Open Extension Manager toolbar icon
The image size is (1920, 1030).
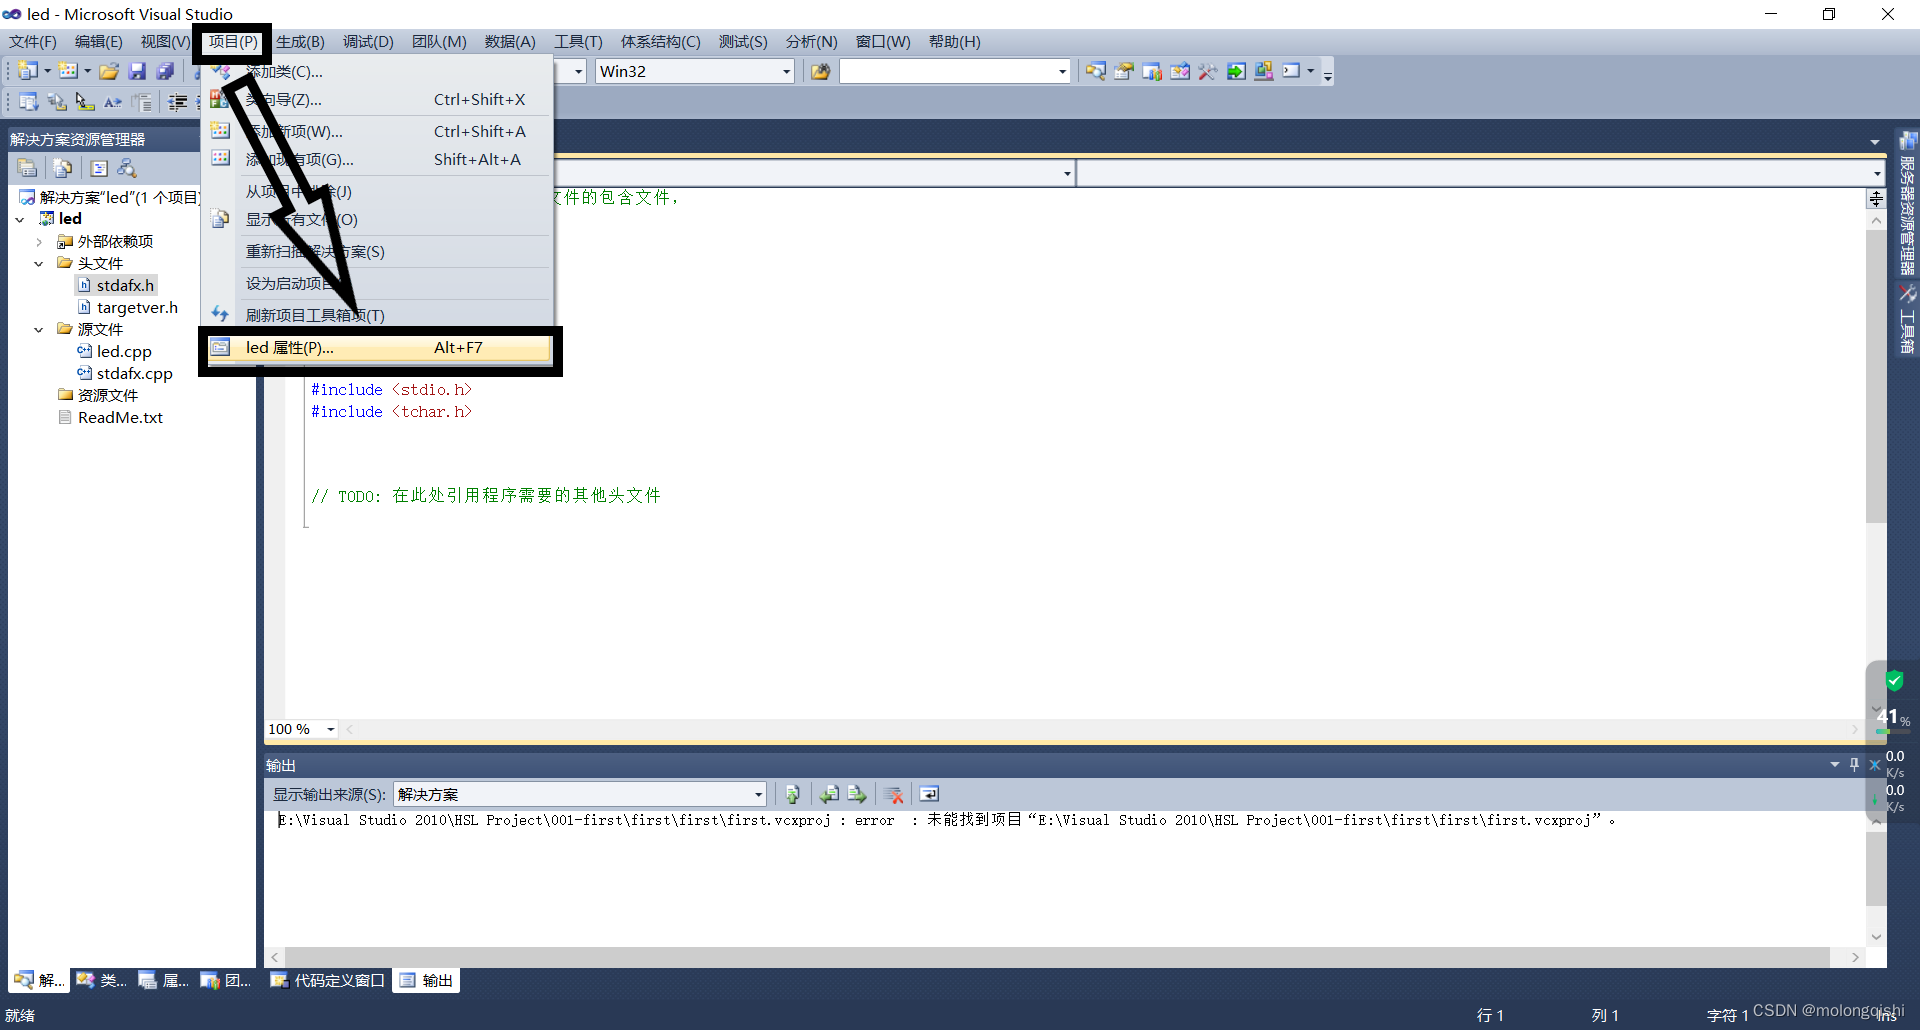(1264, 71)
